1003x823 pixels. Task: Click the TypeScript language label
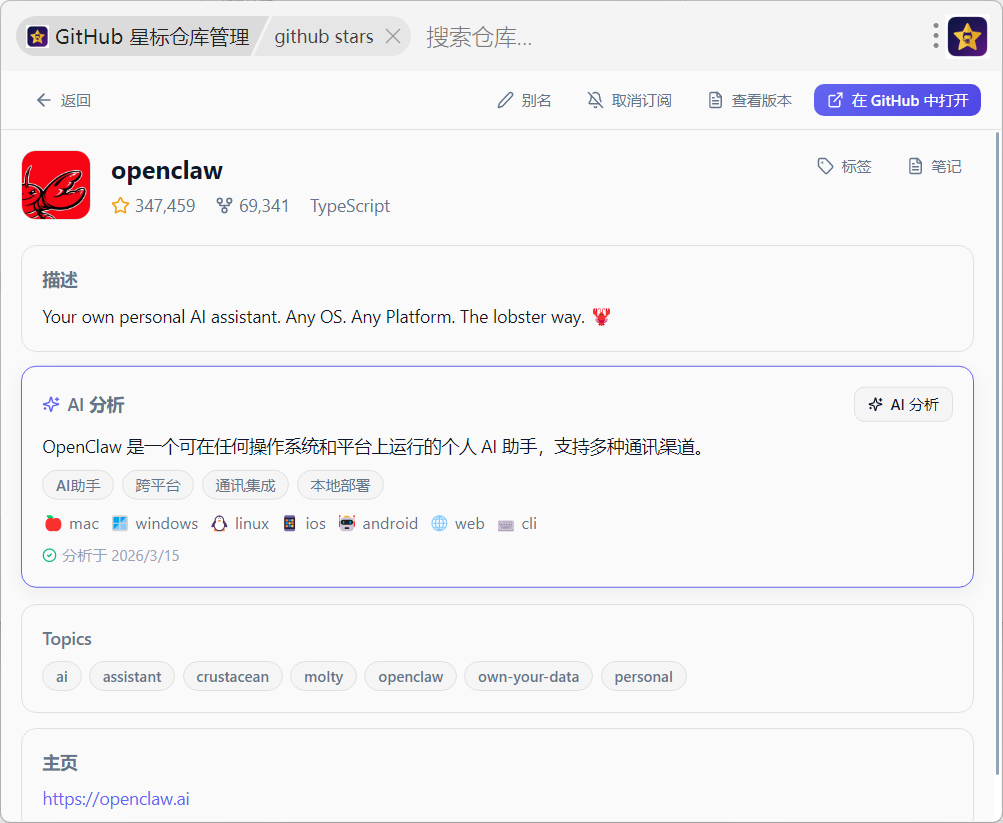point(350,206)
